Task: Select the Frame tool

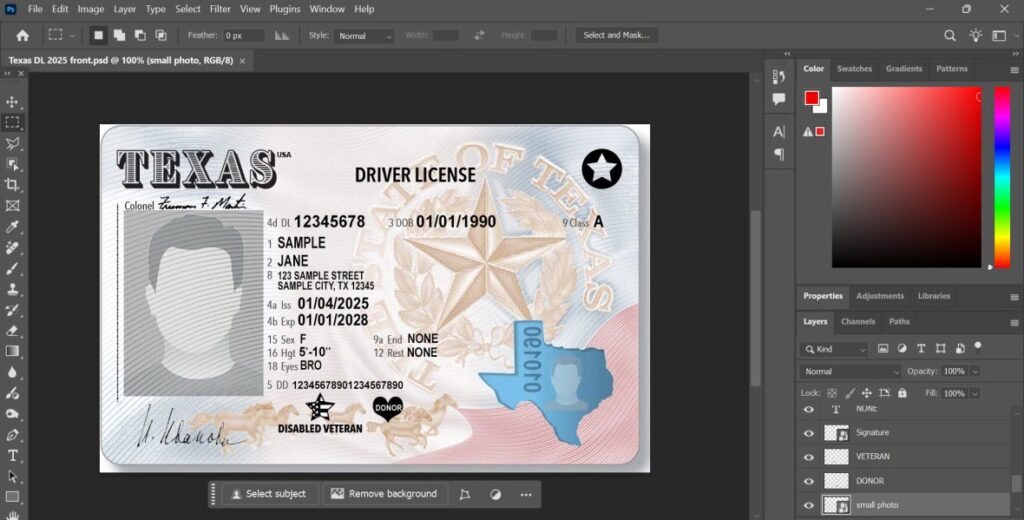Action: [x=12, y=206]
